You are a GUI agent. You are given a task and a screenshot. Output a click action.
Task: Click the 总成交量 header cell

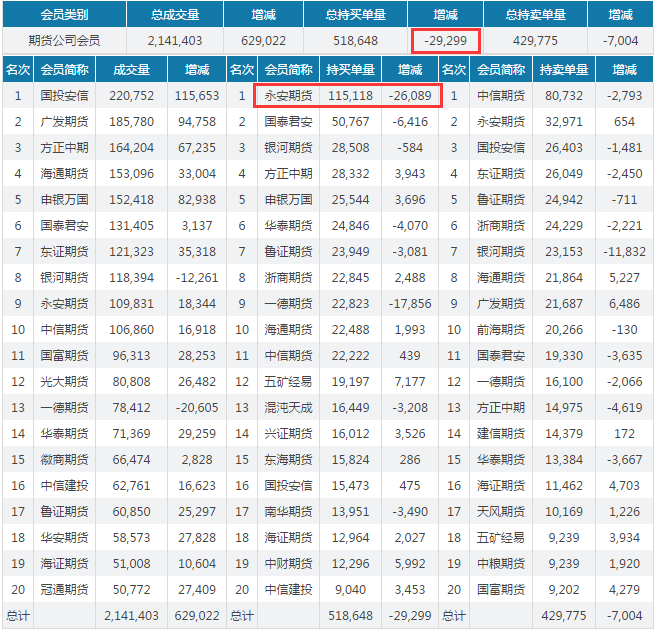175,15
